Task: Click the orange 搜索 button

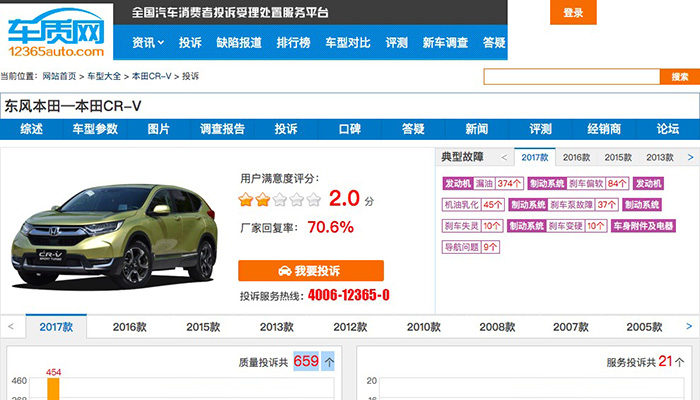Action: [x=680, y=77]
